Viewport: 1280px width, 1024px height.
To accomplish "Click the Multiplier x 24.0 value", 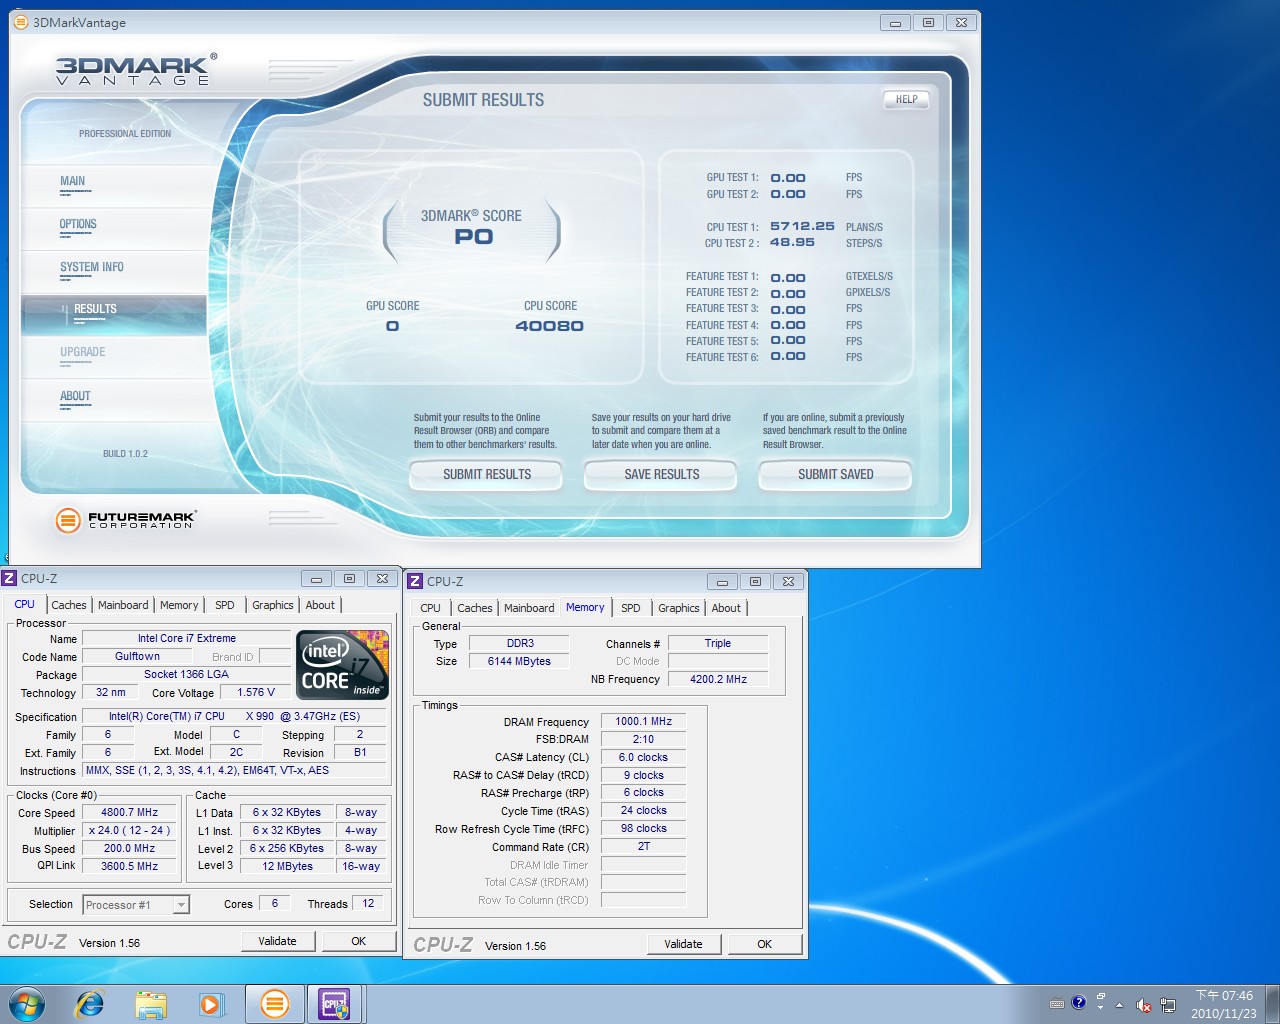I will pyautogui.click(x=130, y=830).
